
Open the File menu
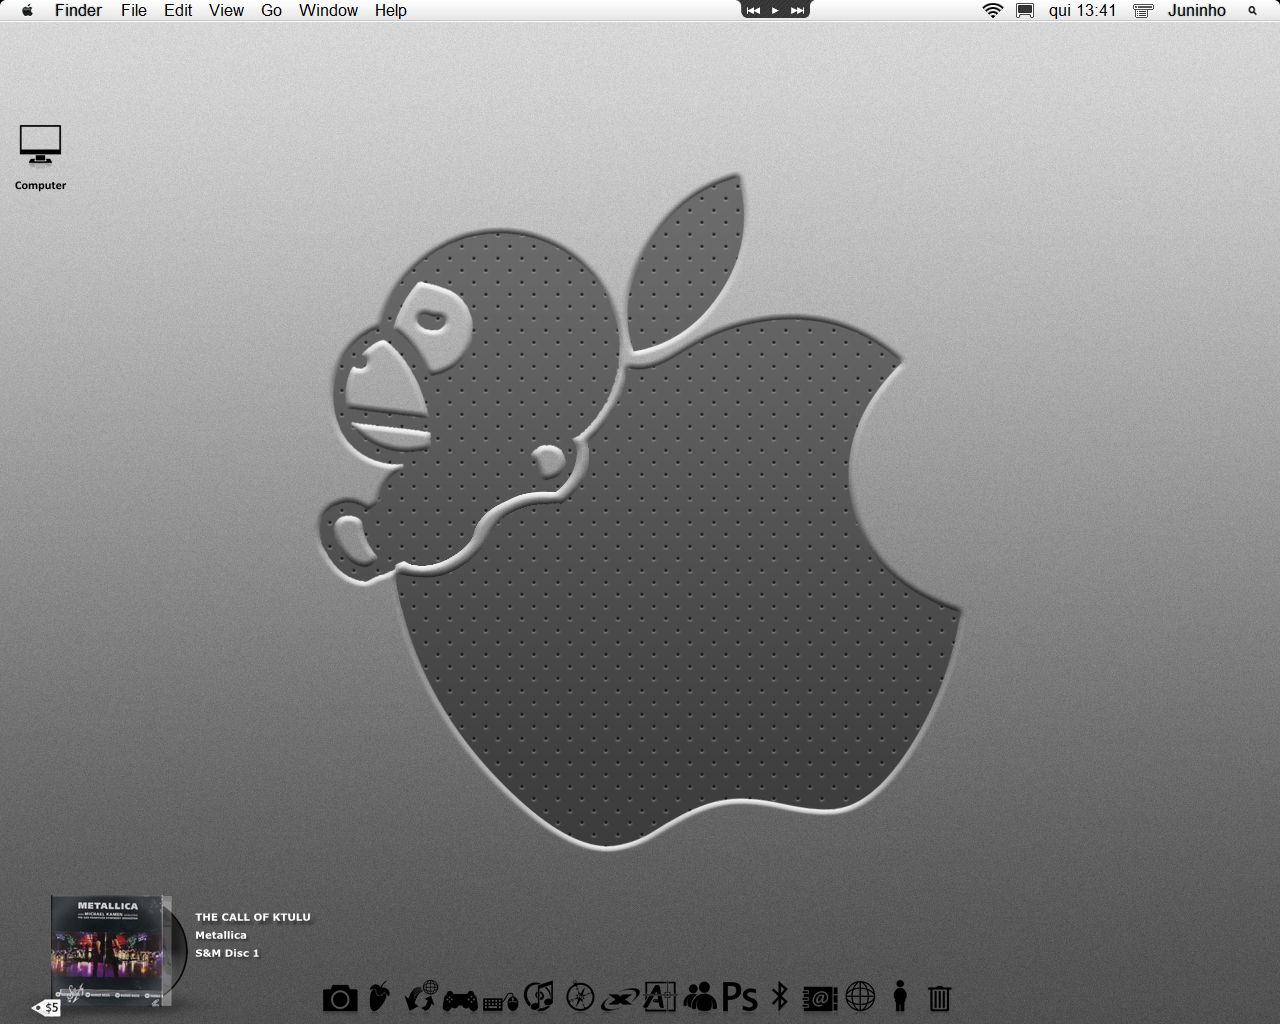pos(134,10)
